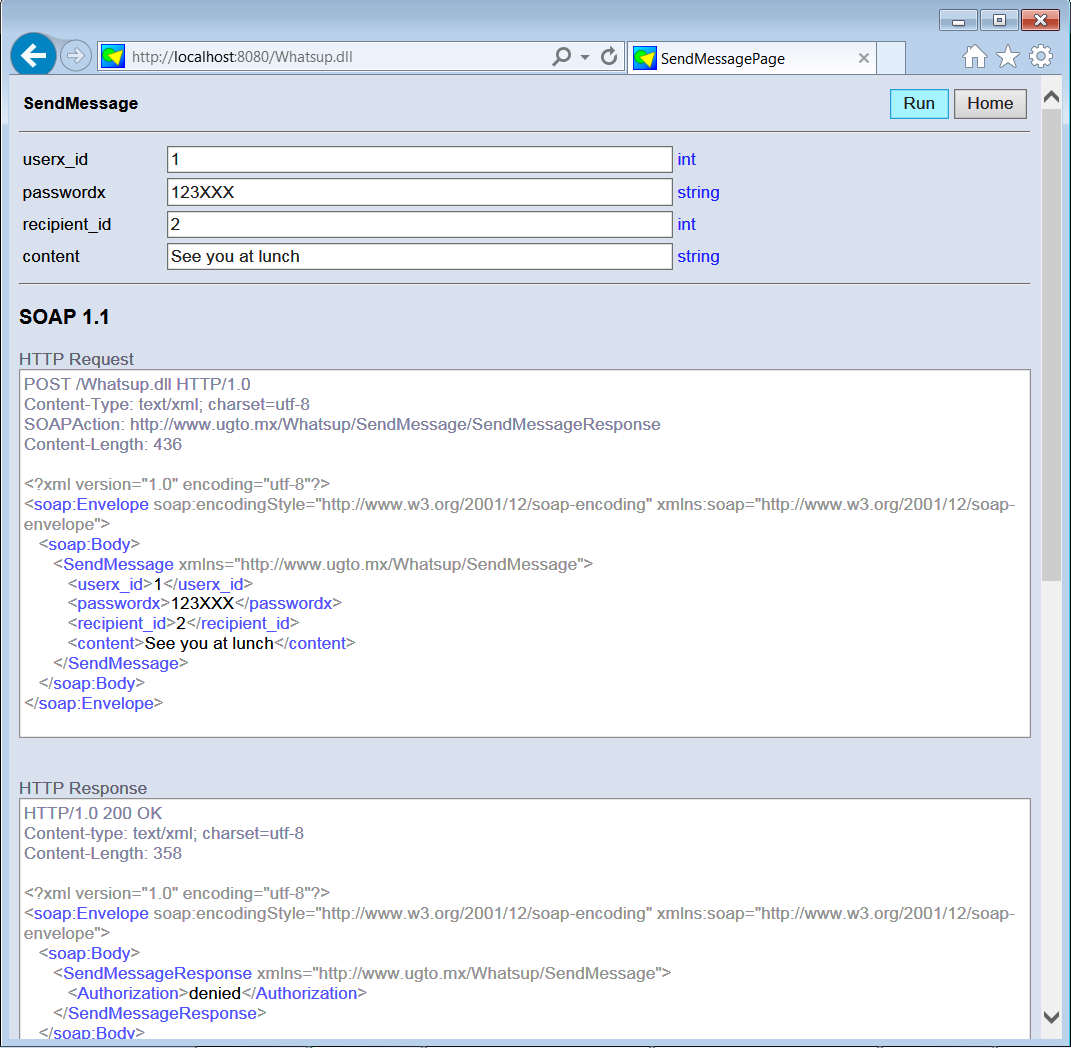Click the userx_id element in the request XML
Viewport: 1071px width, 1048px height.
(161, 584)
